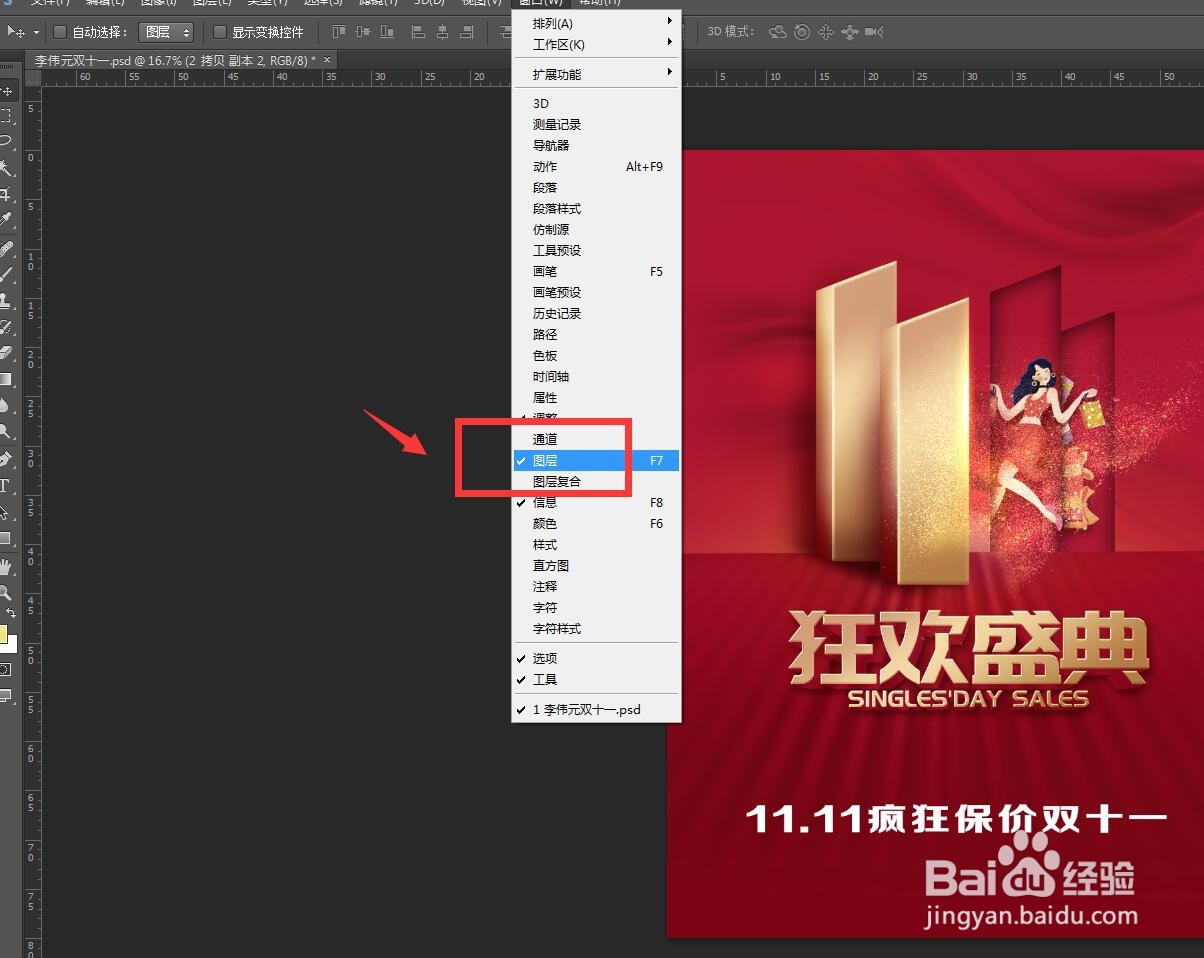Click the align horizontal centers icon

(442, 32)
